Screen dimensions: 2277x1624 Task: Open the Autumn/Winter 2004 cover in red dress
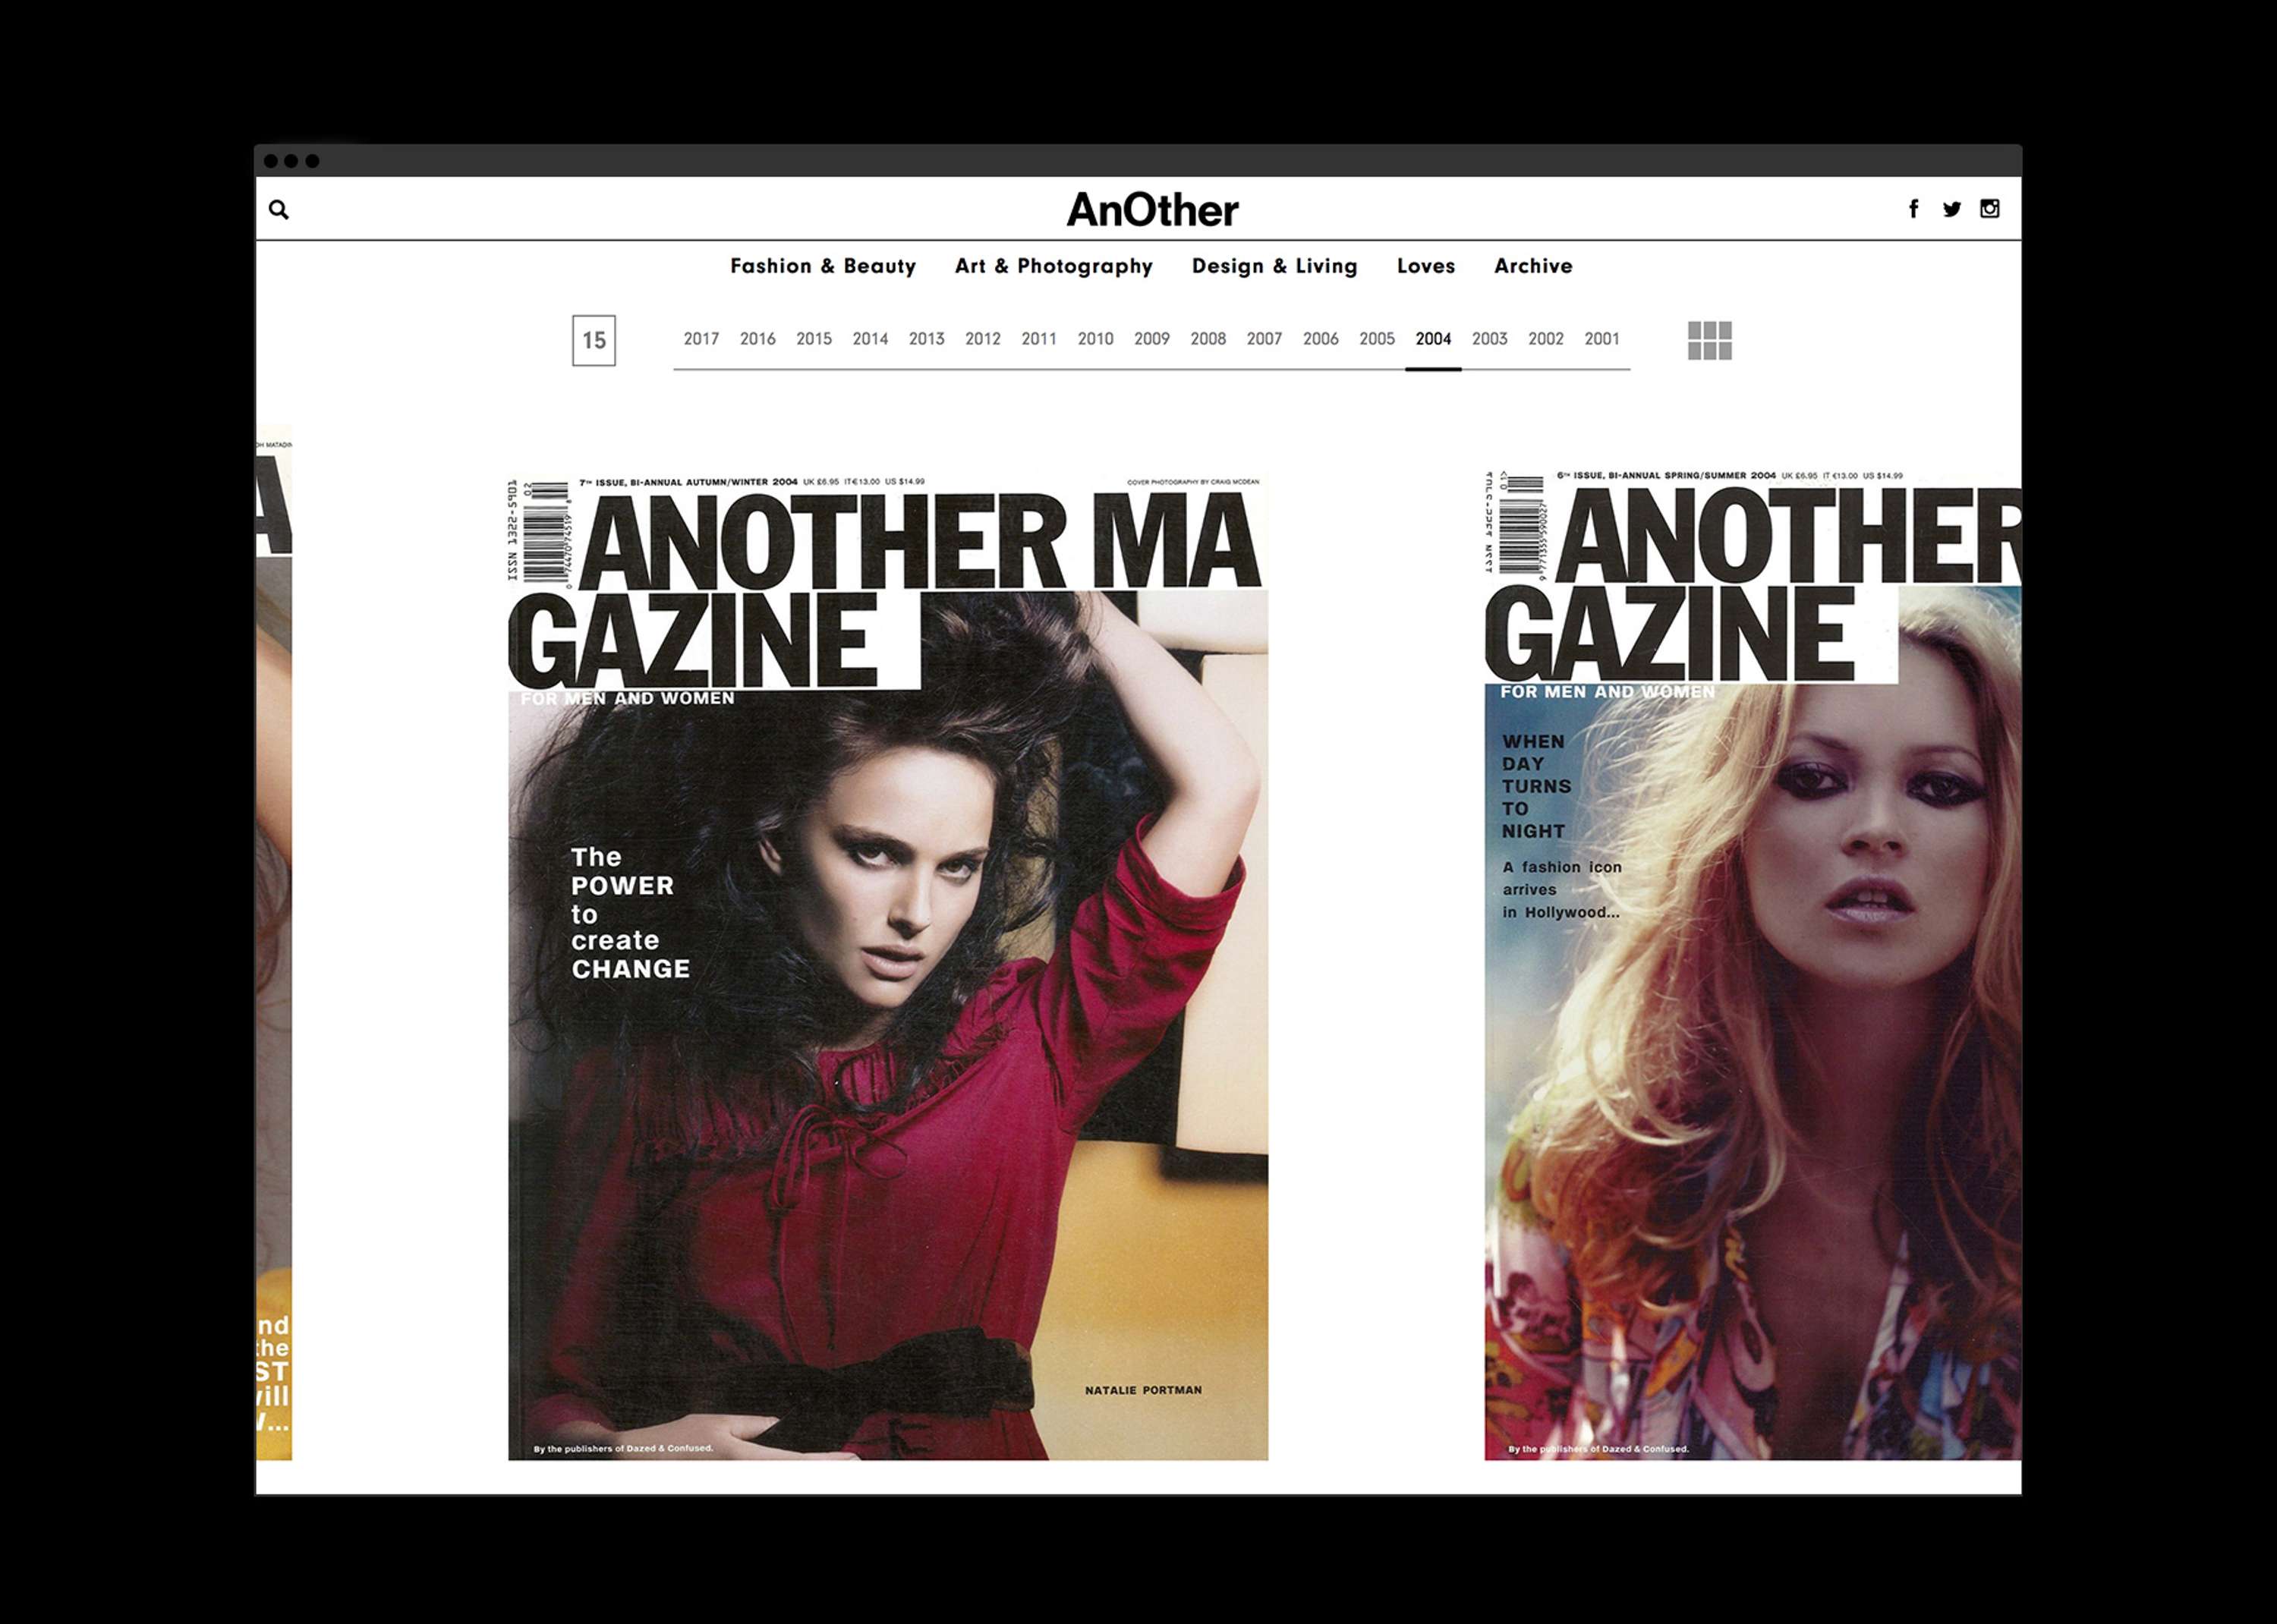(888, 967)
